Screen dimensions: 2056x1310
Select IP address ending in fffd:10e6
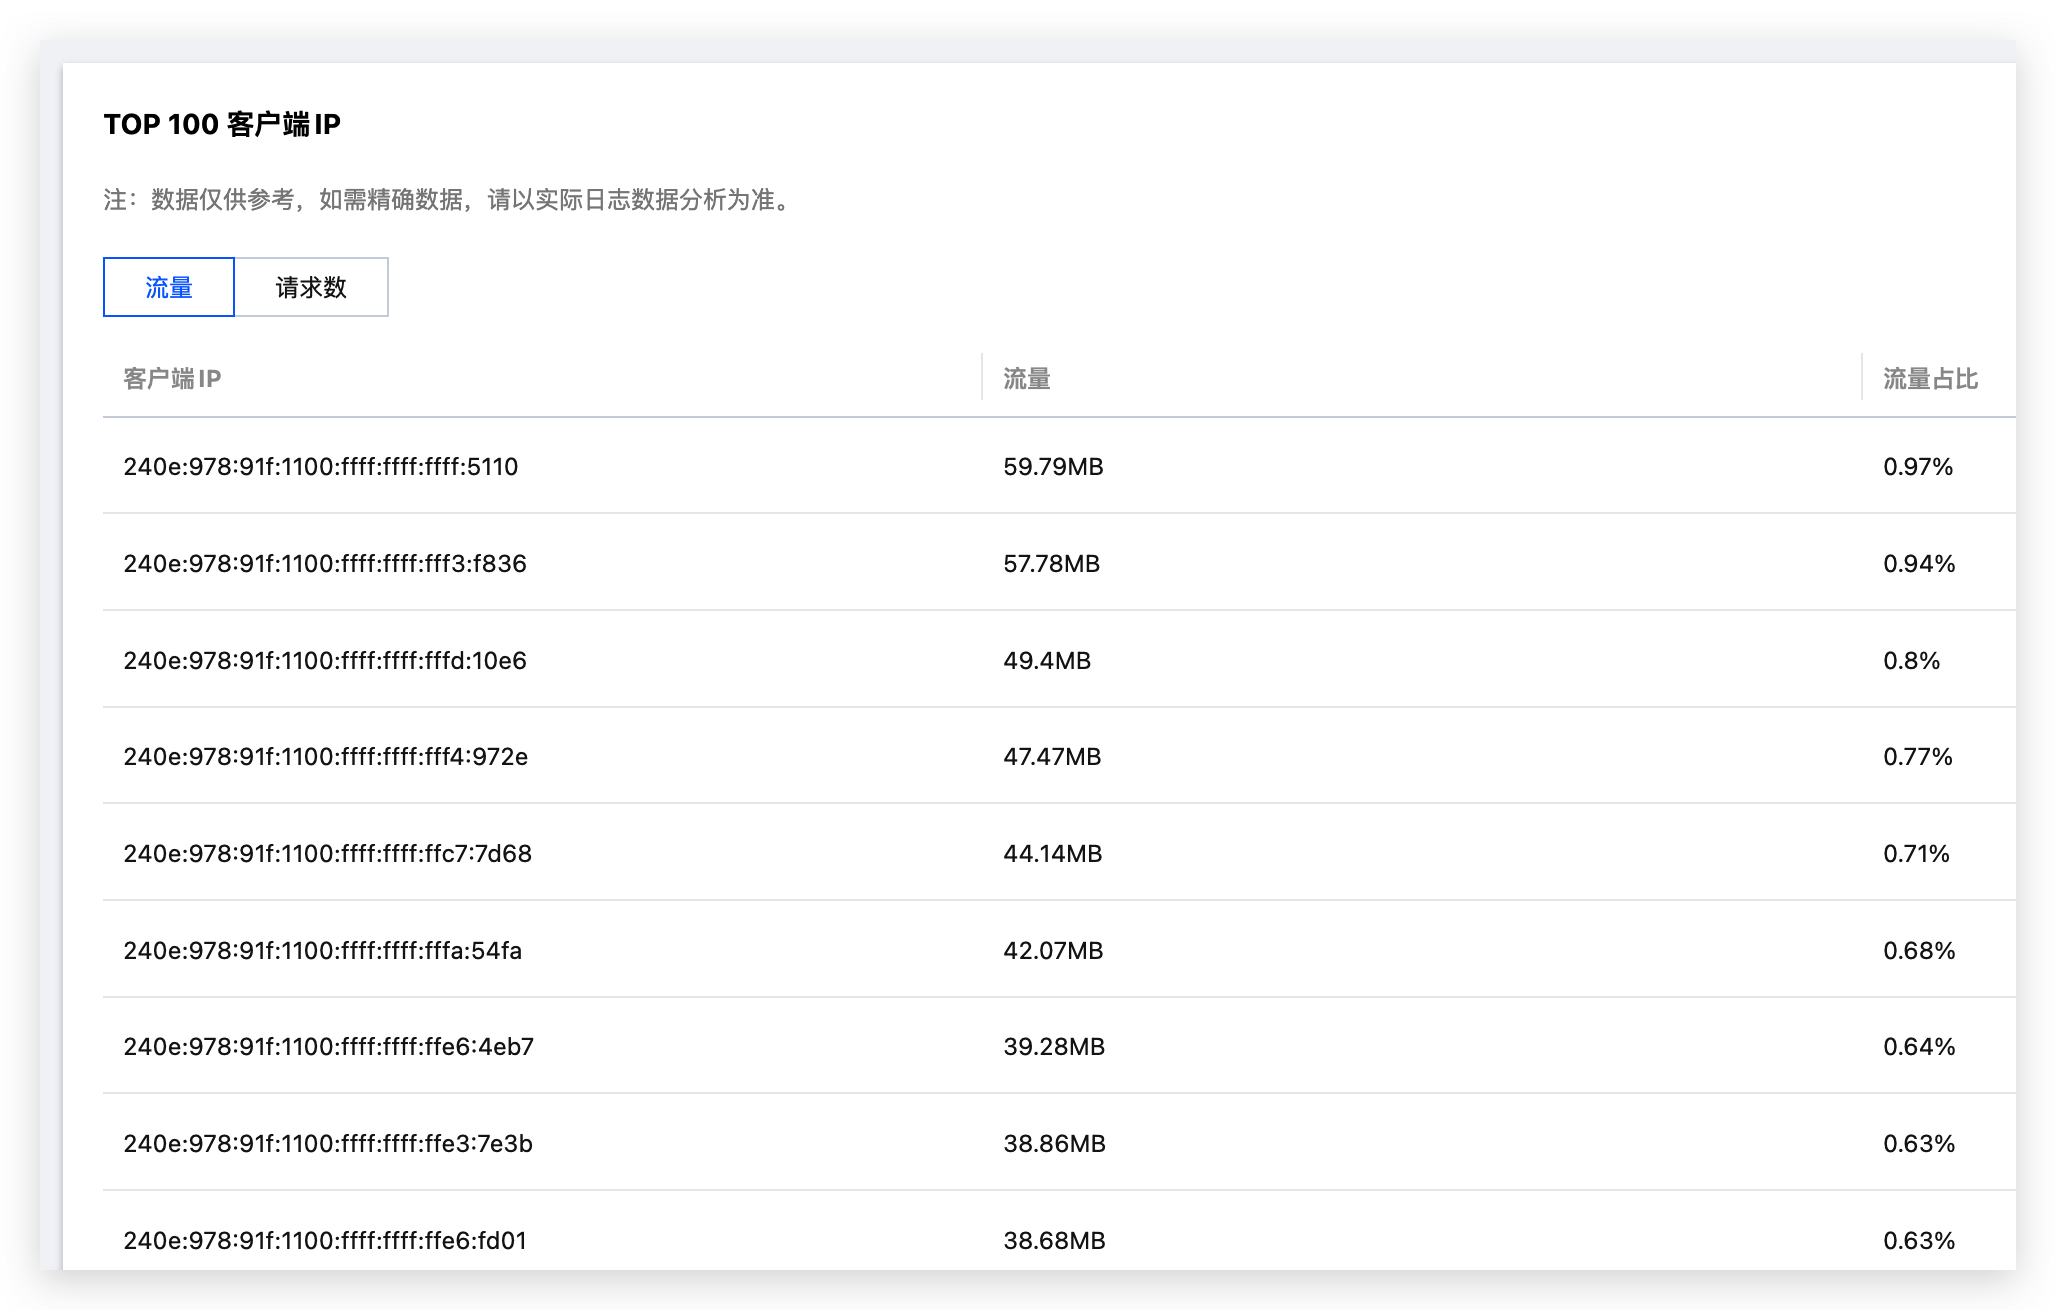click(x=324, y=661)
